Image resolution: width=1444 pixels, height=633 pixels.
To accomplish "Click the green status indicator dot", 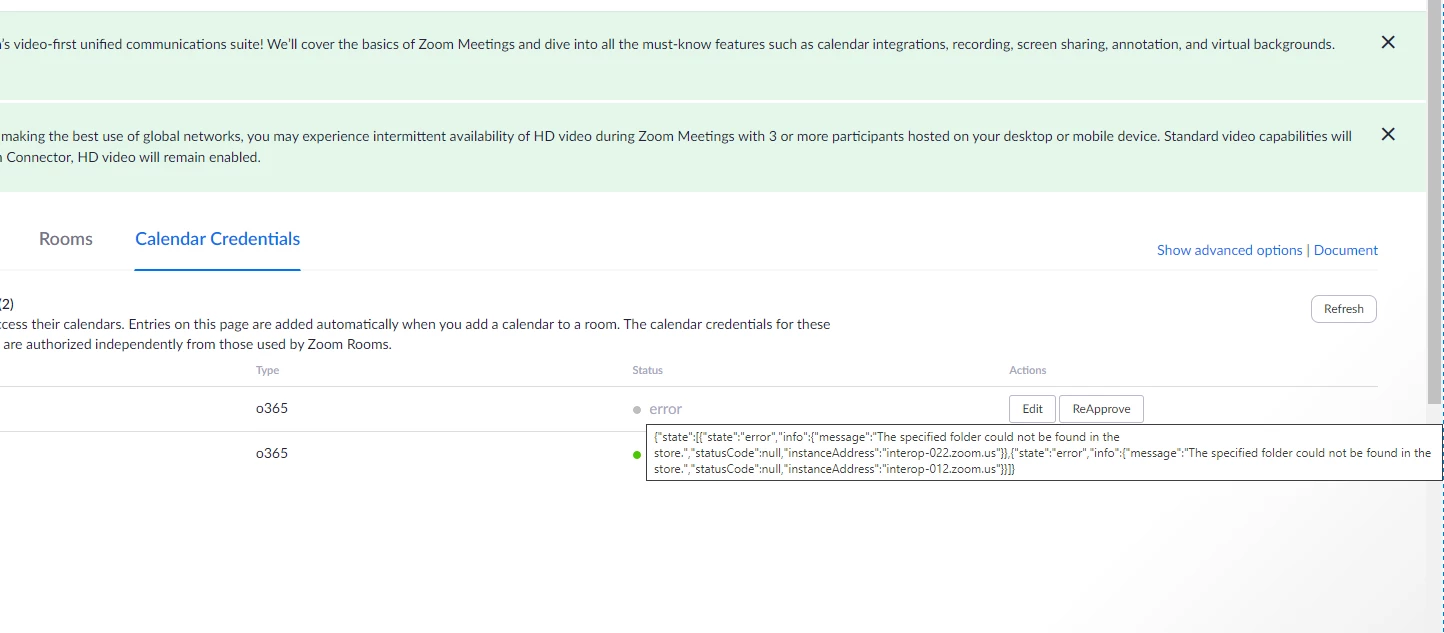I will click(x=637, y=455).
